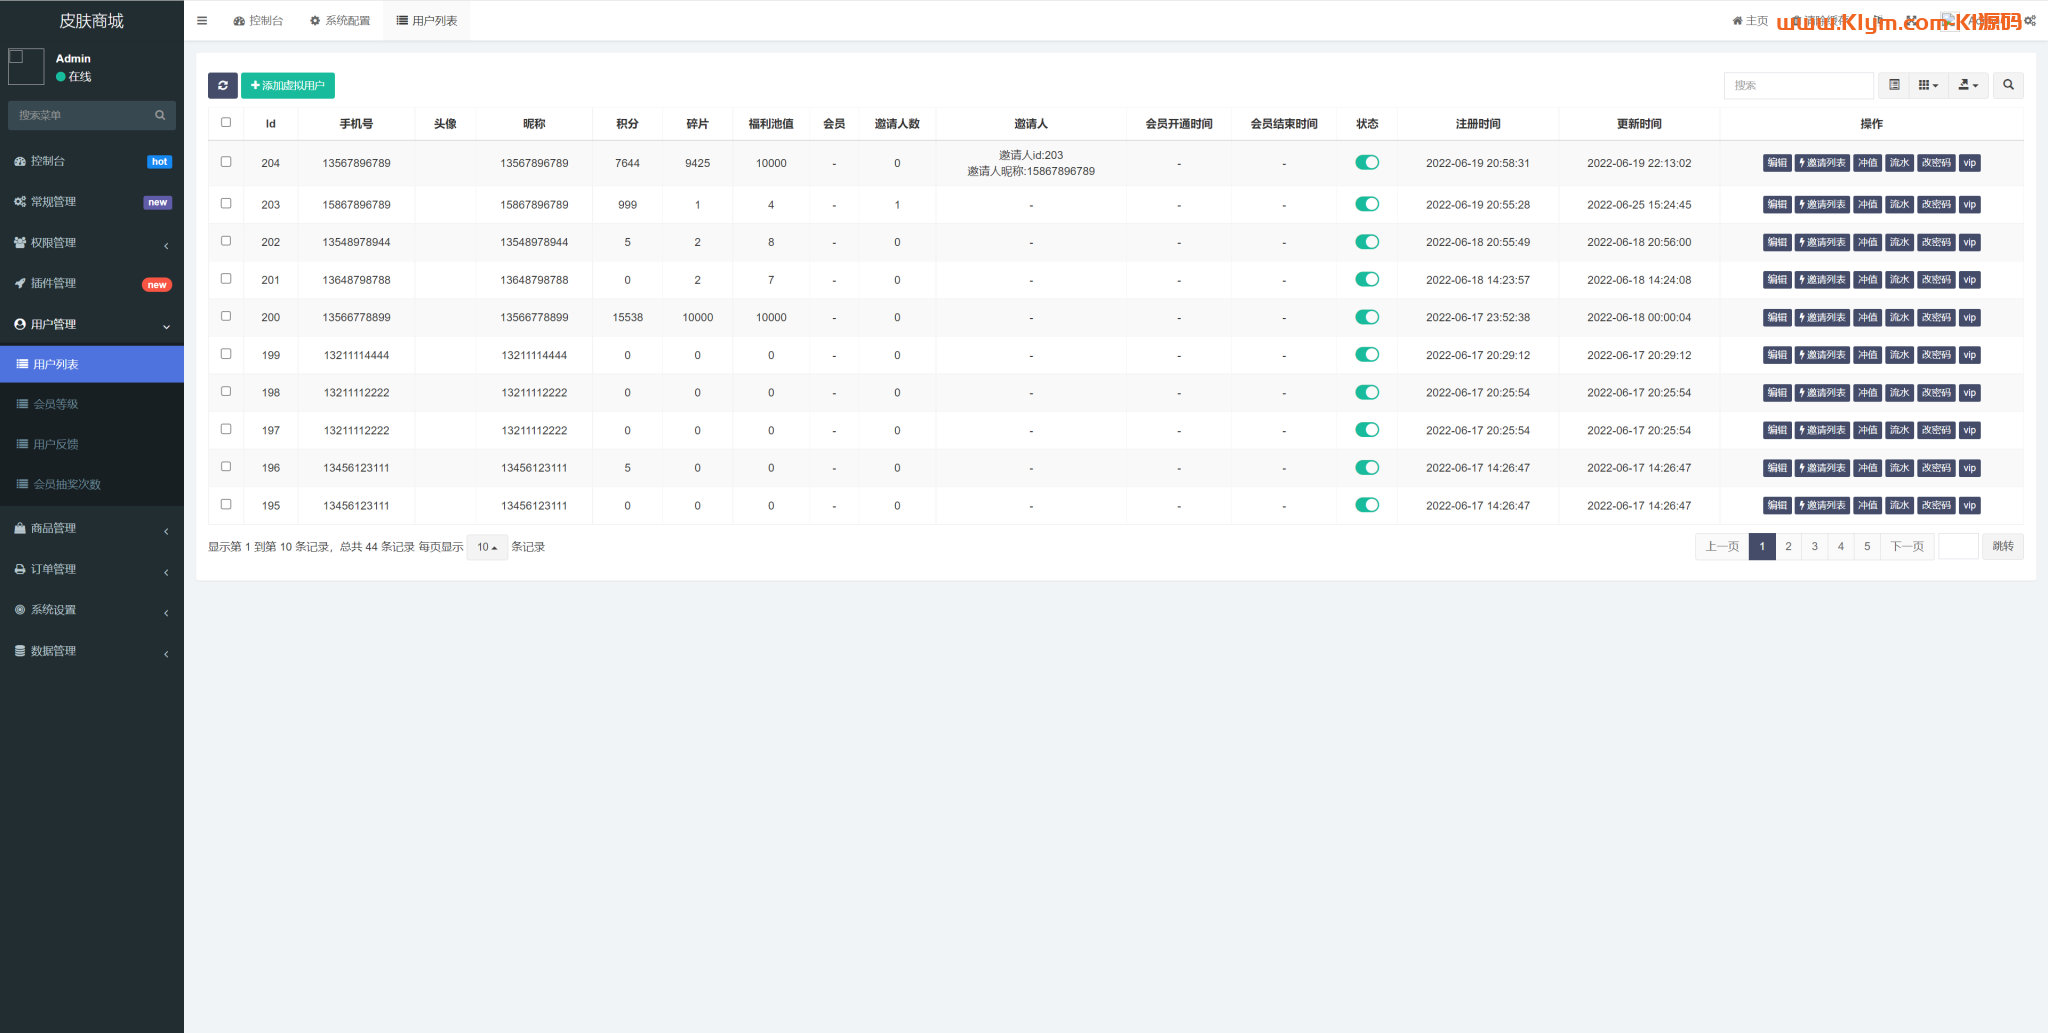
Task: Open the settings gears icon at top right
Action: [x=2030, y=20]
